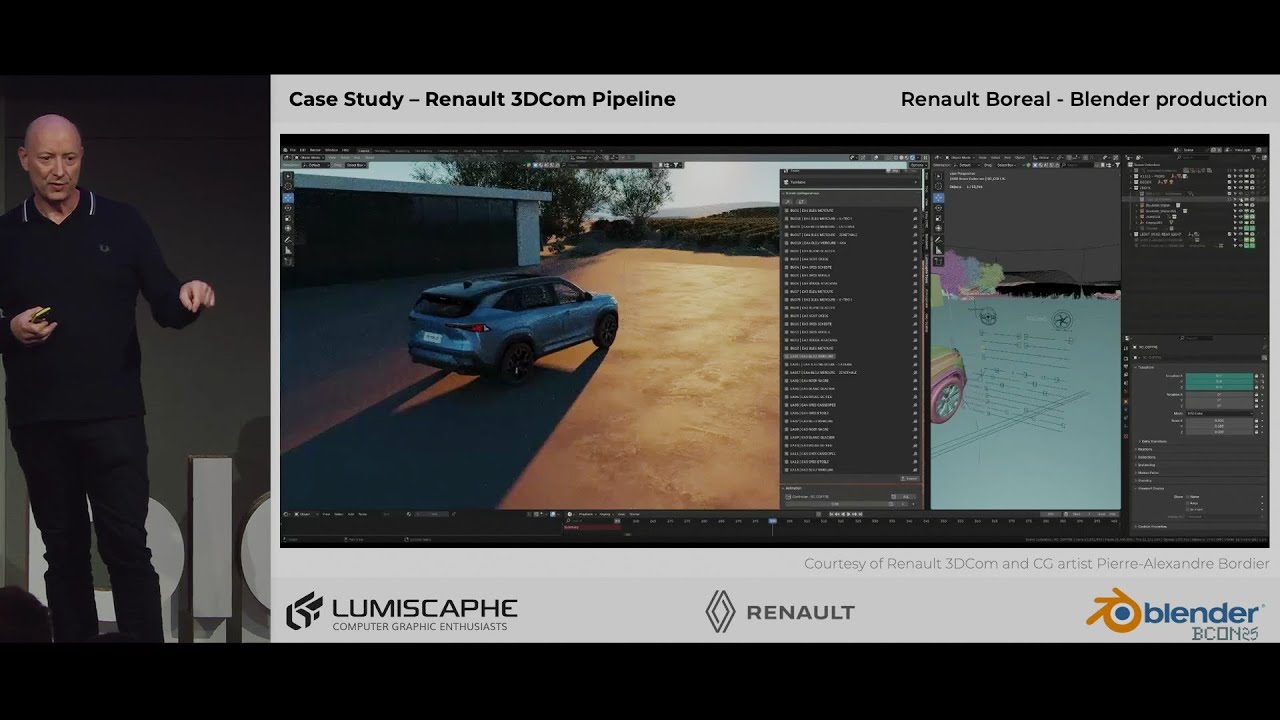1280x720 pixels.
Task: Expand the LIGHT_HEAD_REAR_RIGHT outliner item
Action: pyautogui.click(x=1131, y=234)
